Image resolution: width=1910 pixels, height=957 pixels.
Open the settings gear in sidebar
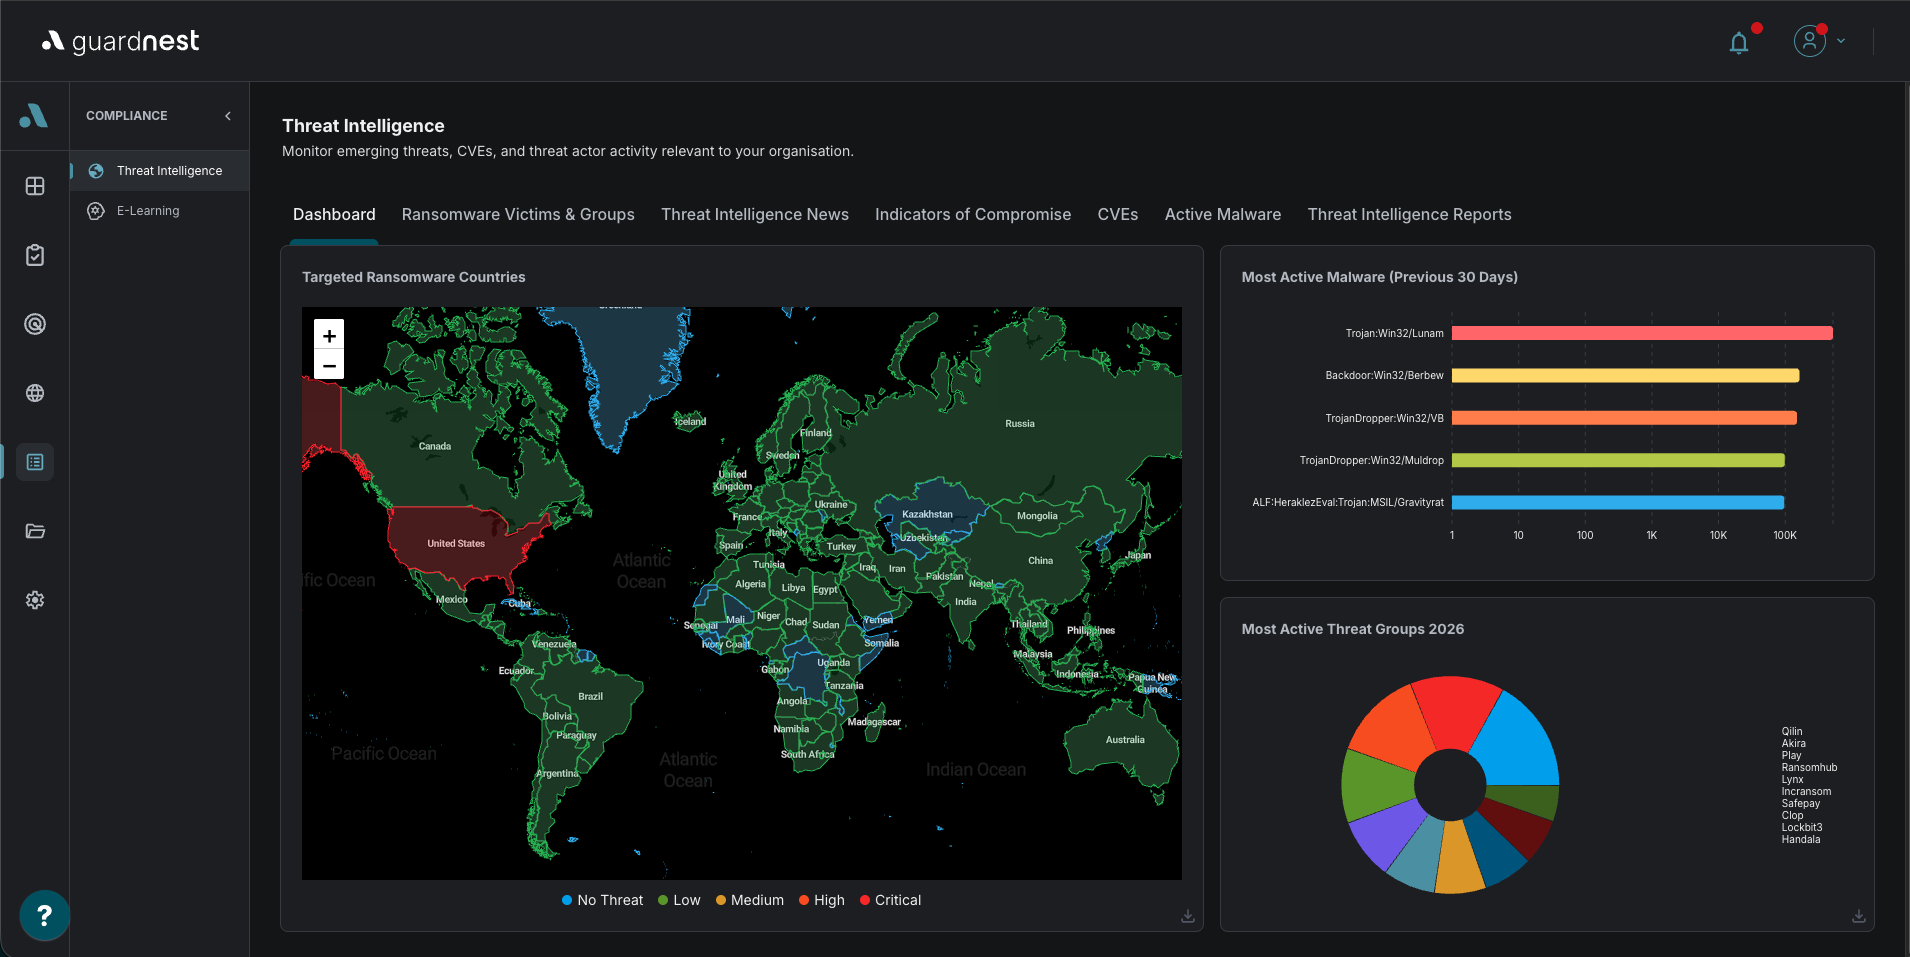pyautogui.click(x=35, y=600)
